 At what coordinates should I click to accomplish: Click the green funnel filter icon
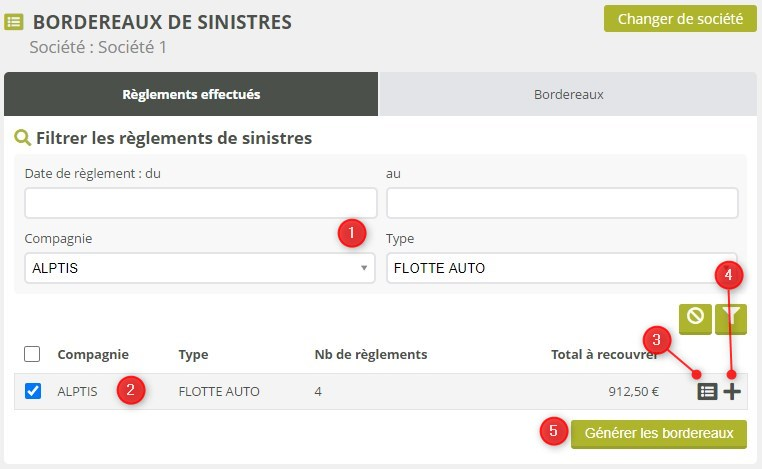coord(731,317)
